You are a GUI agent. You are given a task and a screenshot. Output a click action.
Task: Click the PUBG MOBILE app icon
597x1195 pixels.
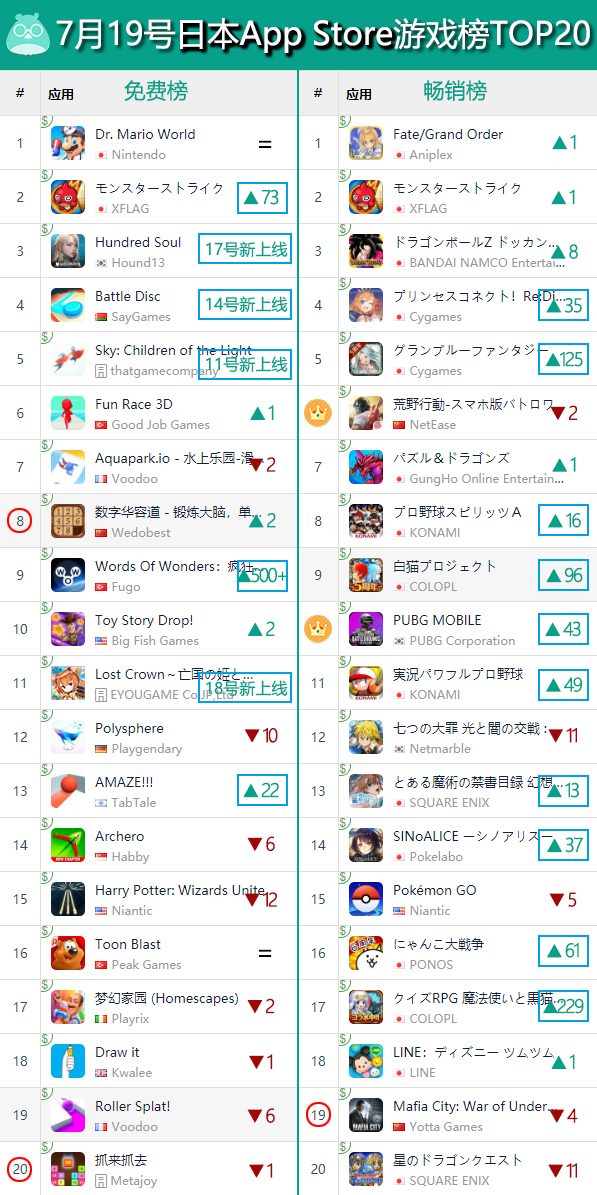(x=366, y=630)
